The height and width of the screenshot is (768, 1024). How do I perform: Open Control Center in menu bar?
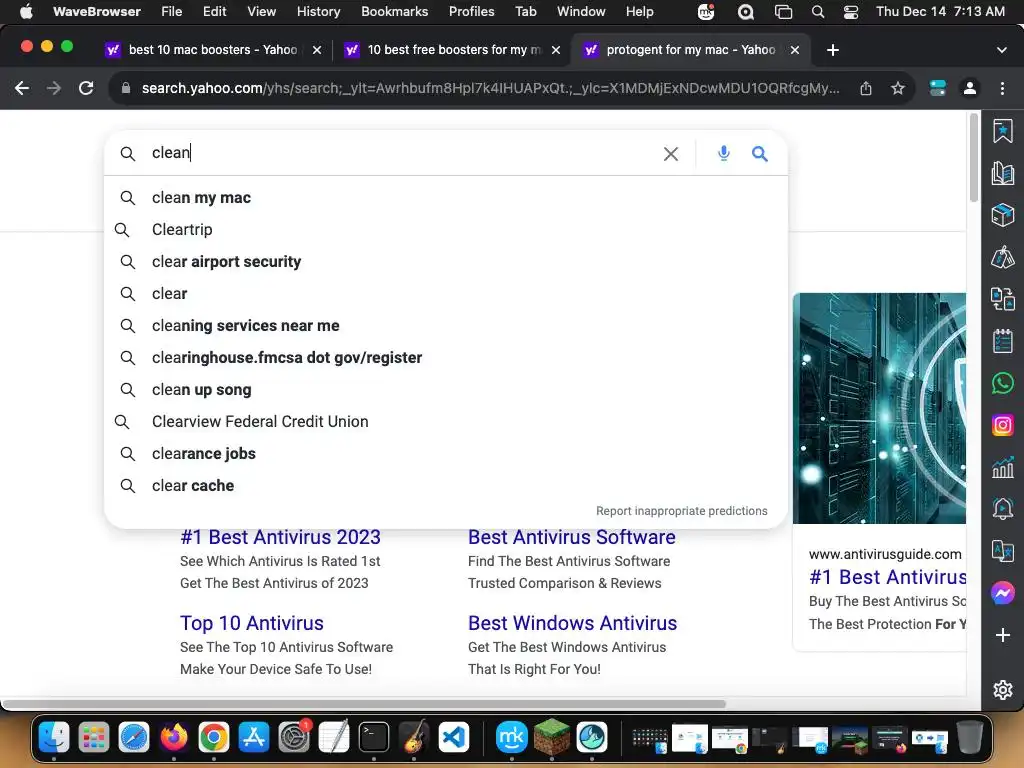851,11
